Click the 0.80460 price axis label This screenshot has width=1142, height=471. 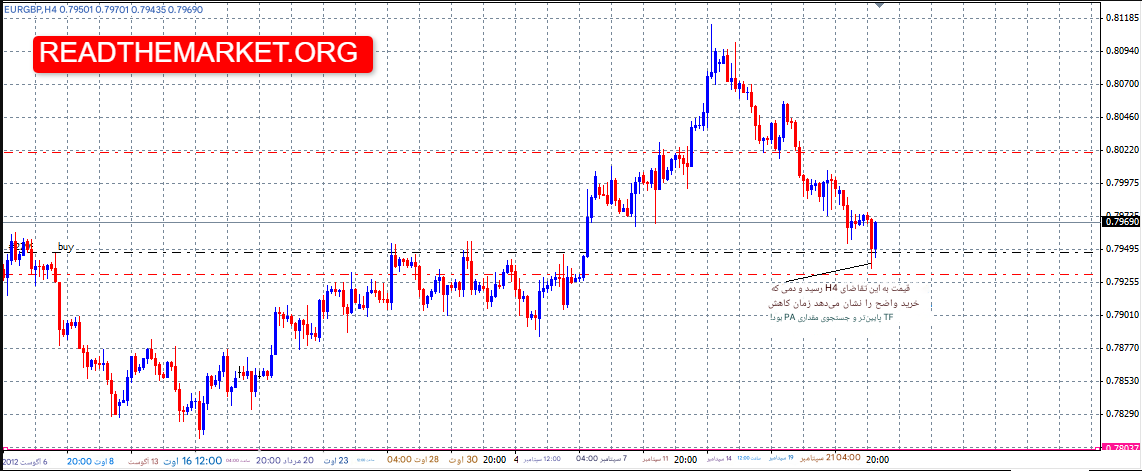(1121, 117)
